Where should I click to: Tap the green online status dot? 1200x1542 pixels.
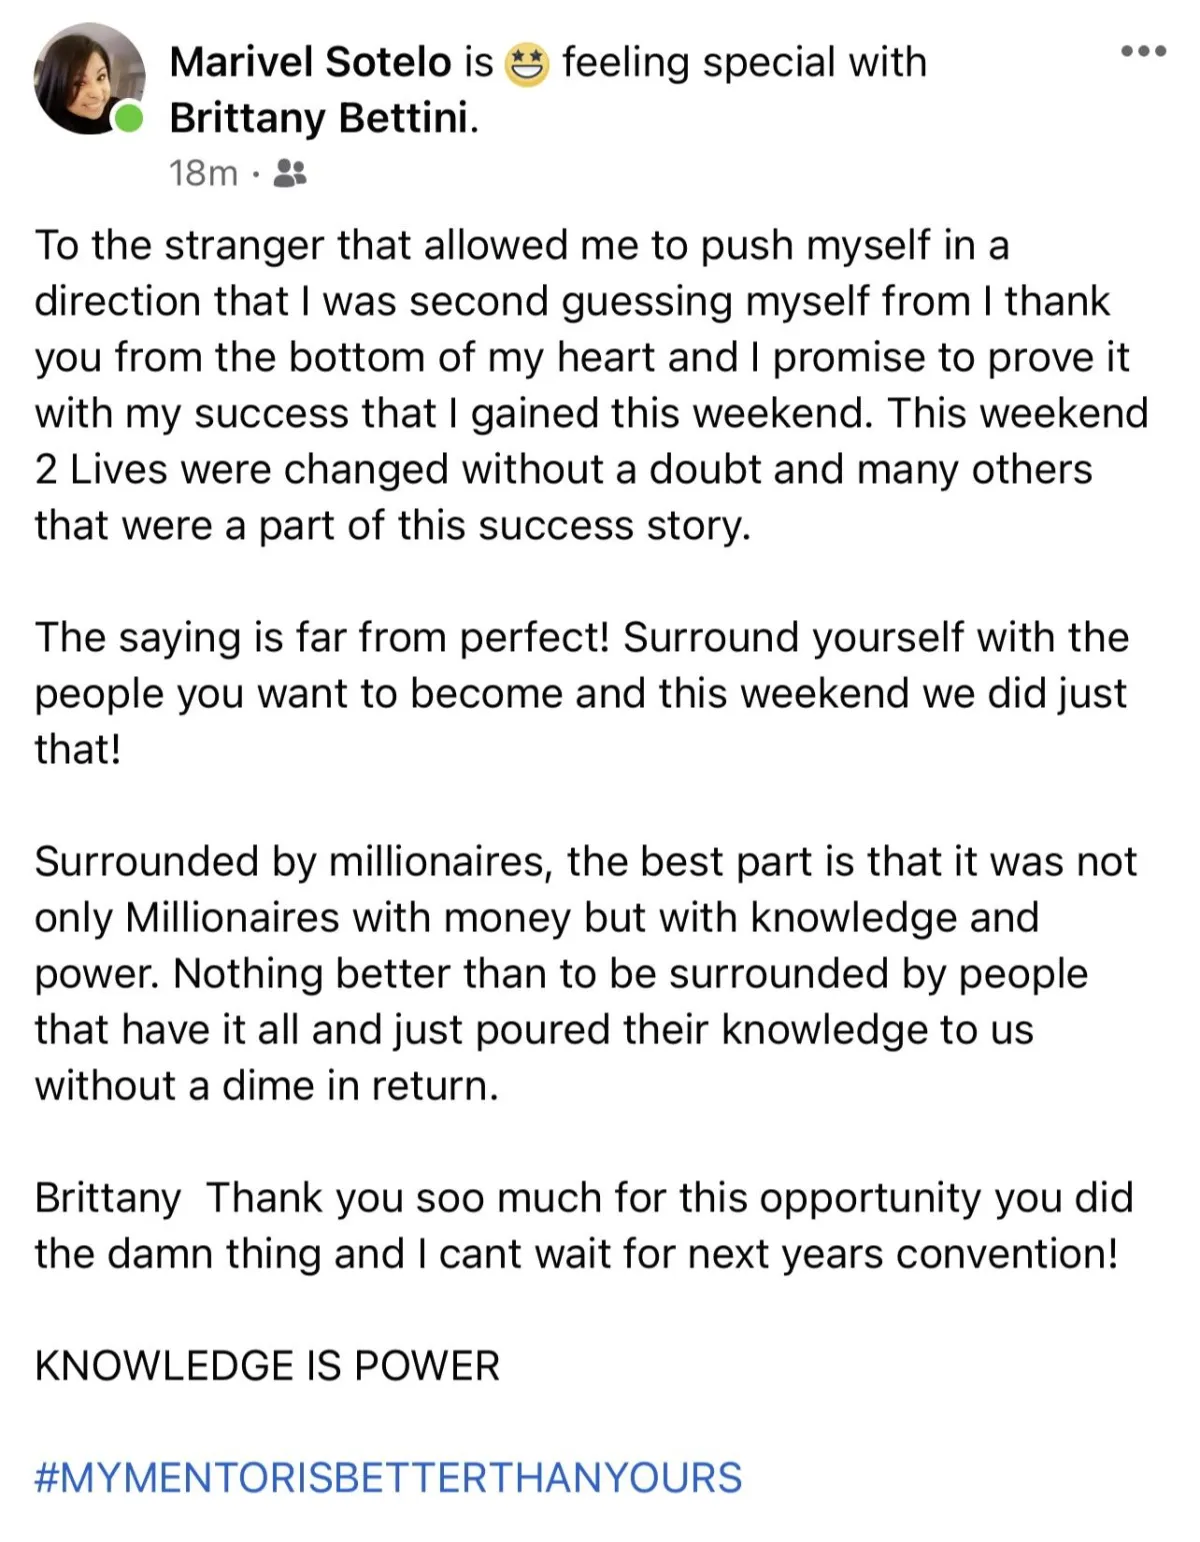pos(128,120)
